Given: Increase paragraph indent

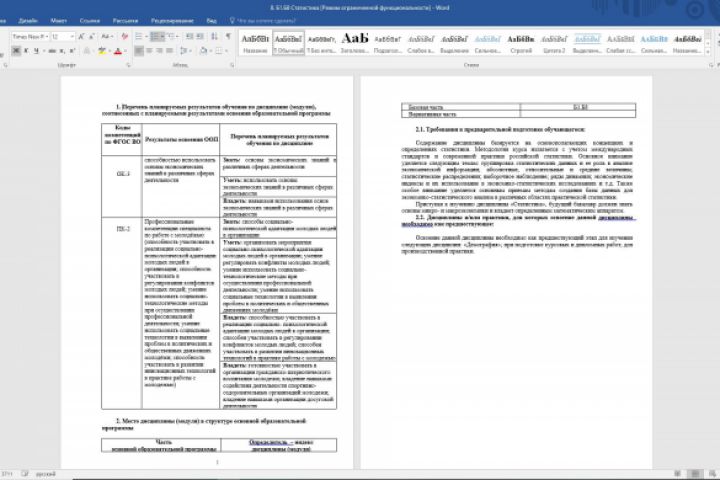Looking at the screenshot, I should click(x=200, y=36).
